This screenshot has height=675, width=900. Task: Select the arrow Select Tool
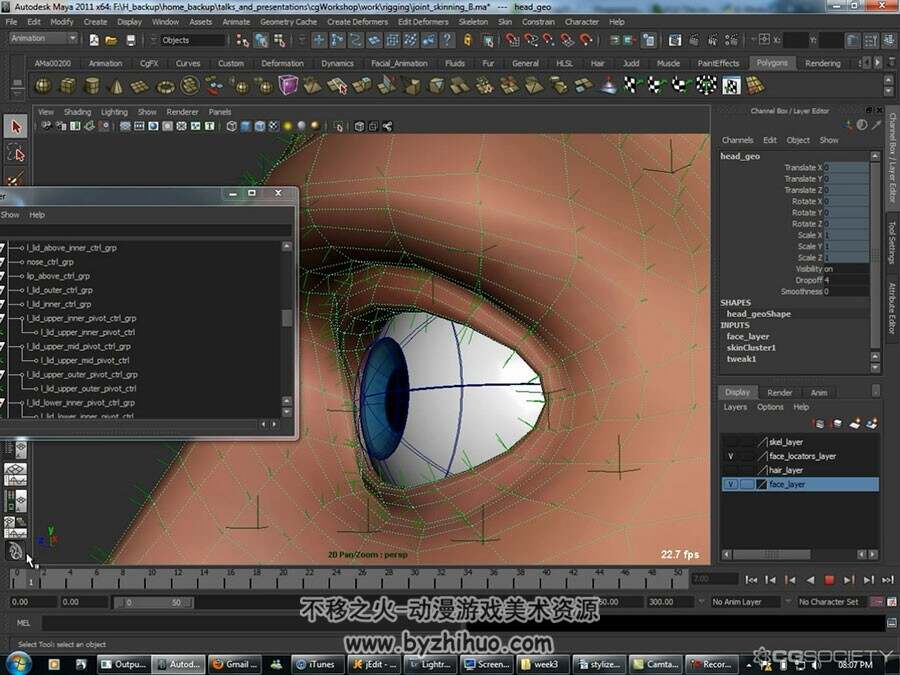(15, 126)
